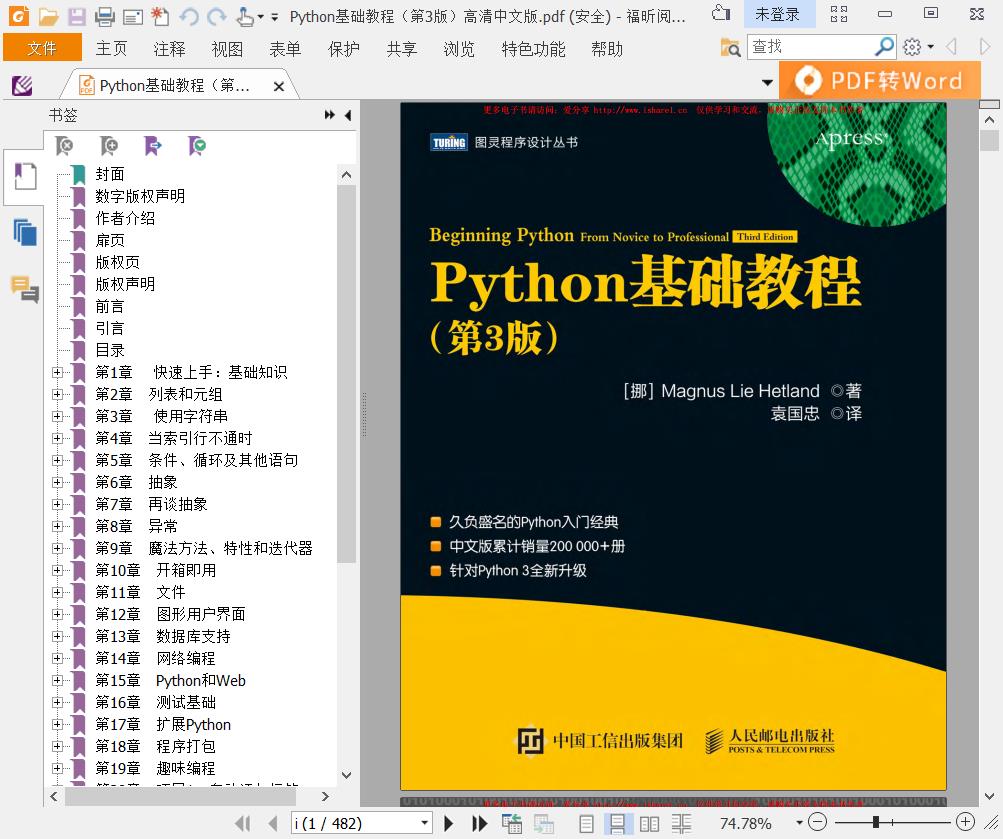Image resolution: width=1003 pixels, height=839 pixels.
Task: Open the folder search icon beside 查找
Action: pyautogui.click(x=730, y=47)
